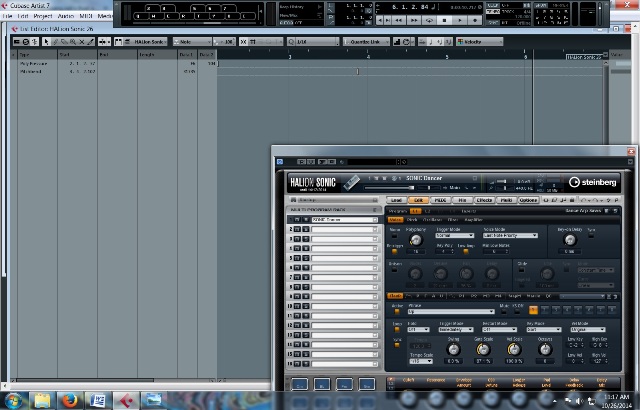
Task: Toggle the Retrigger switch under Mono
Action: point(394,252)
